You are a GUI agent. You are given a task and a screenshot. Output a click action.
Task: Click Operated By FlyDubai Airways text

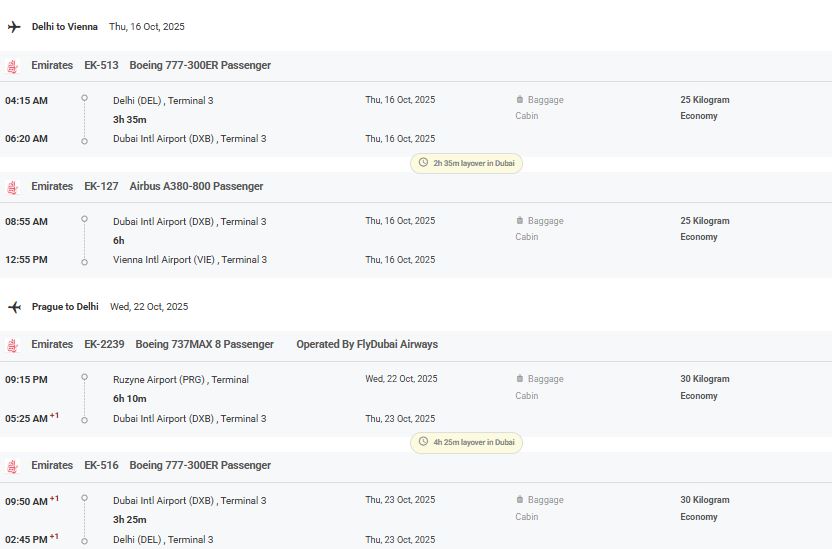[x=367, y=344]
